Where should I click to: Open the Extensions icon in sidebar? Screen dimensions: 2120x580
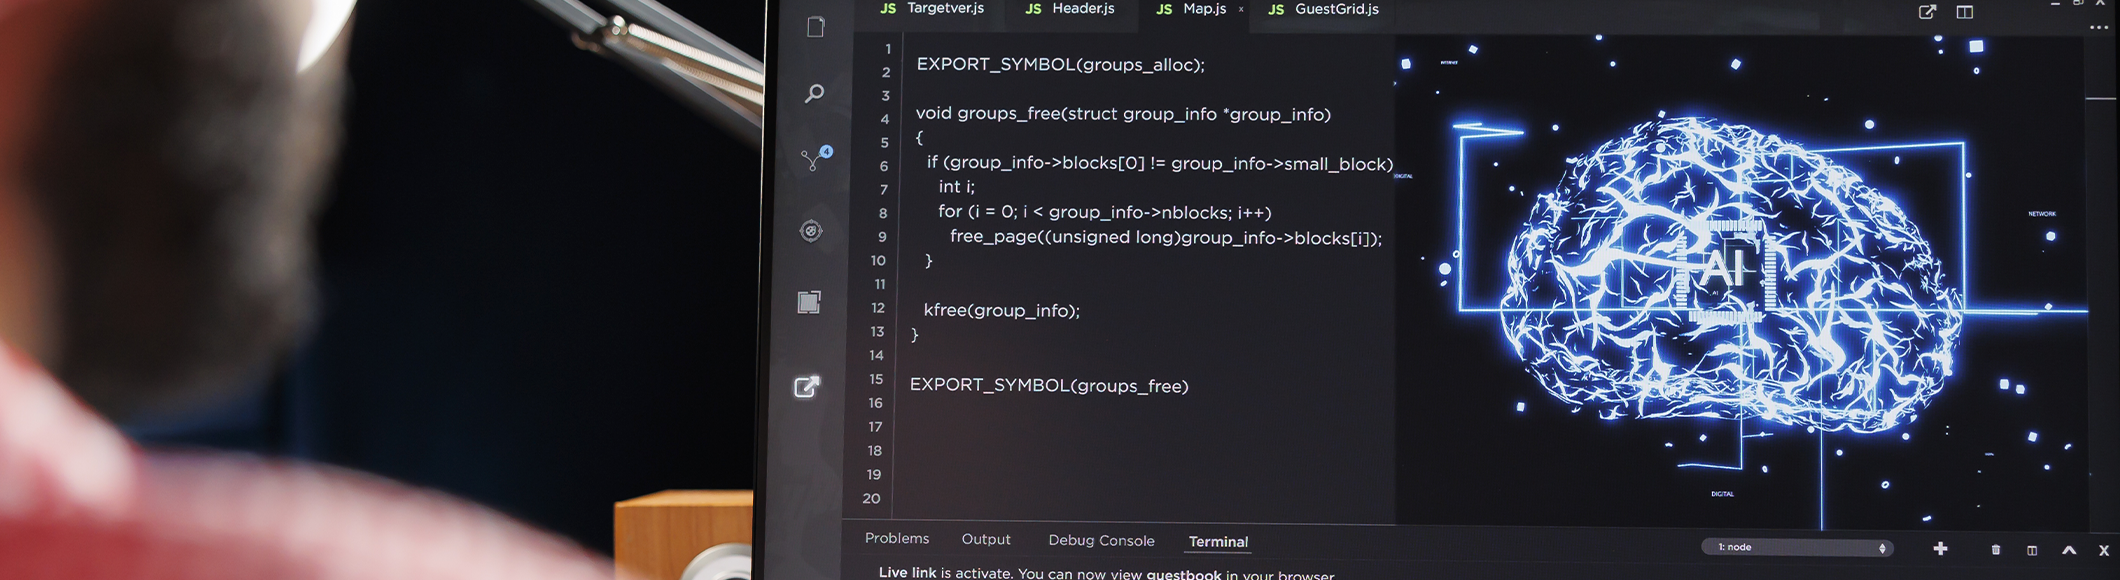tap(809, 302)
